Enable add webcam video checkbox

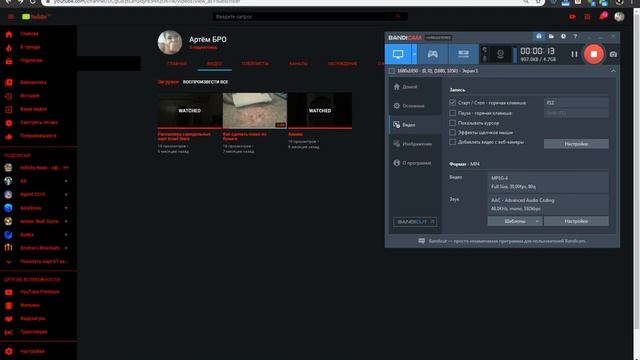[x=452, y=142]
